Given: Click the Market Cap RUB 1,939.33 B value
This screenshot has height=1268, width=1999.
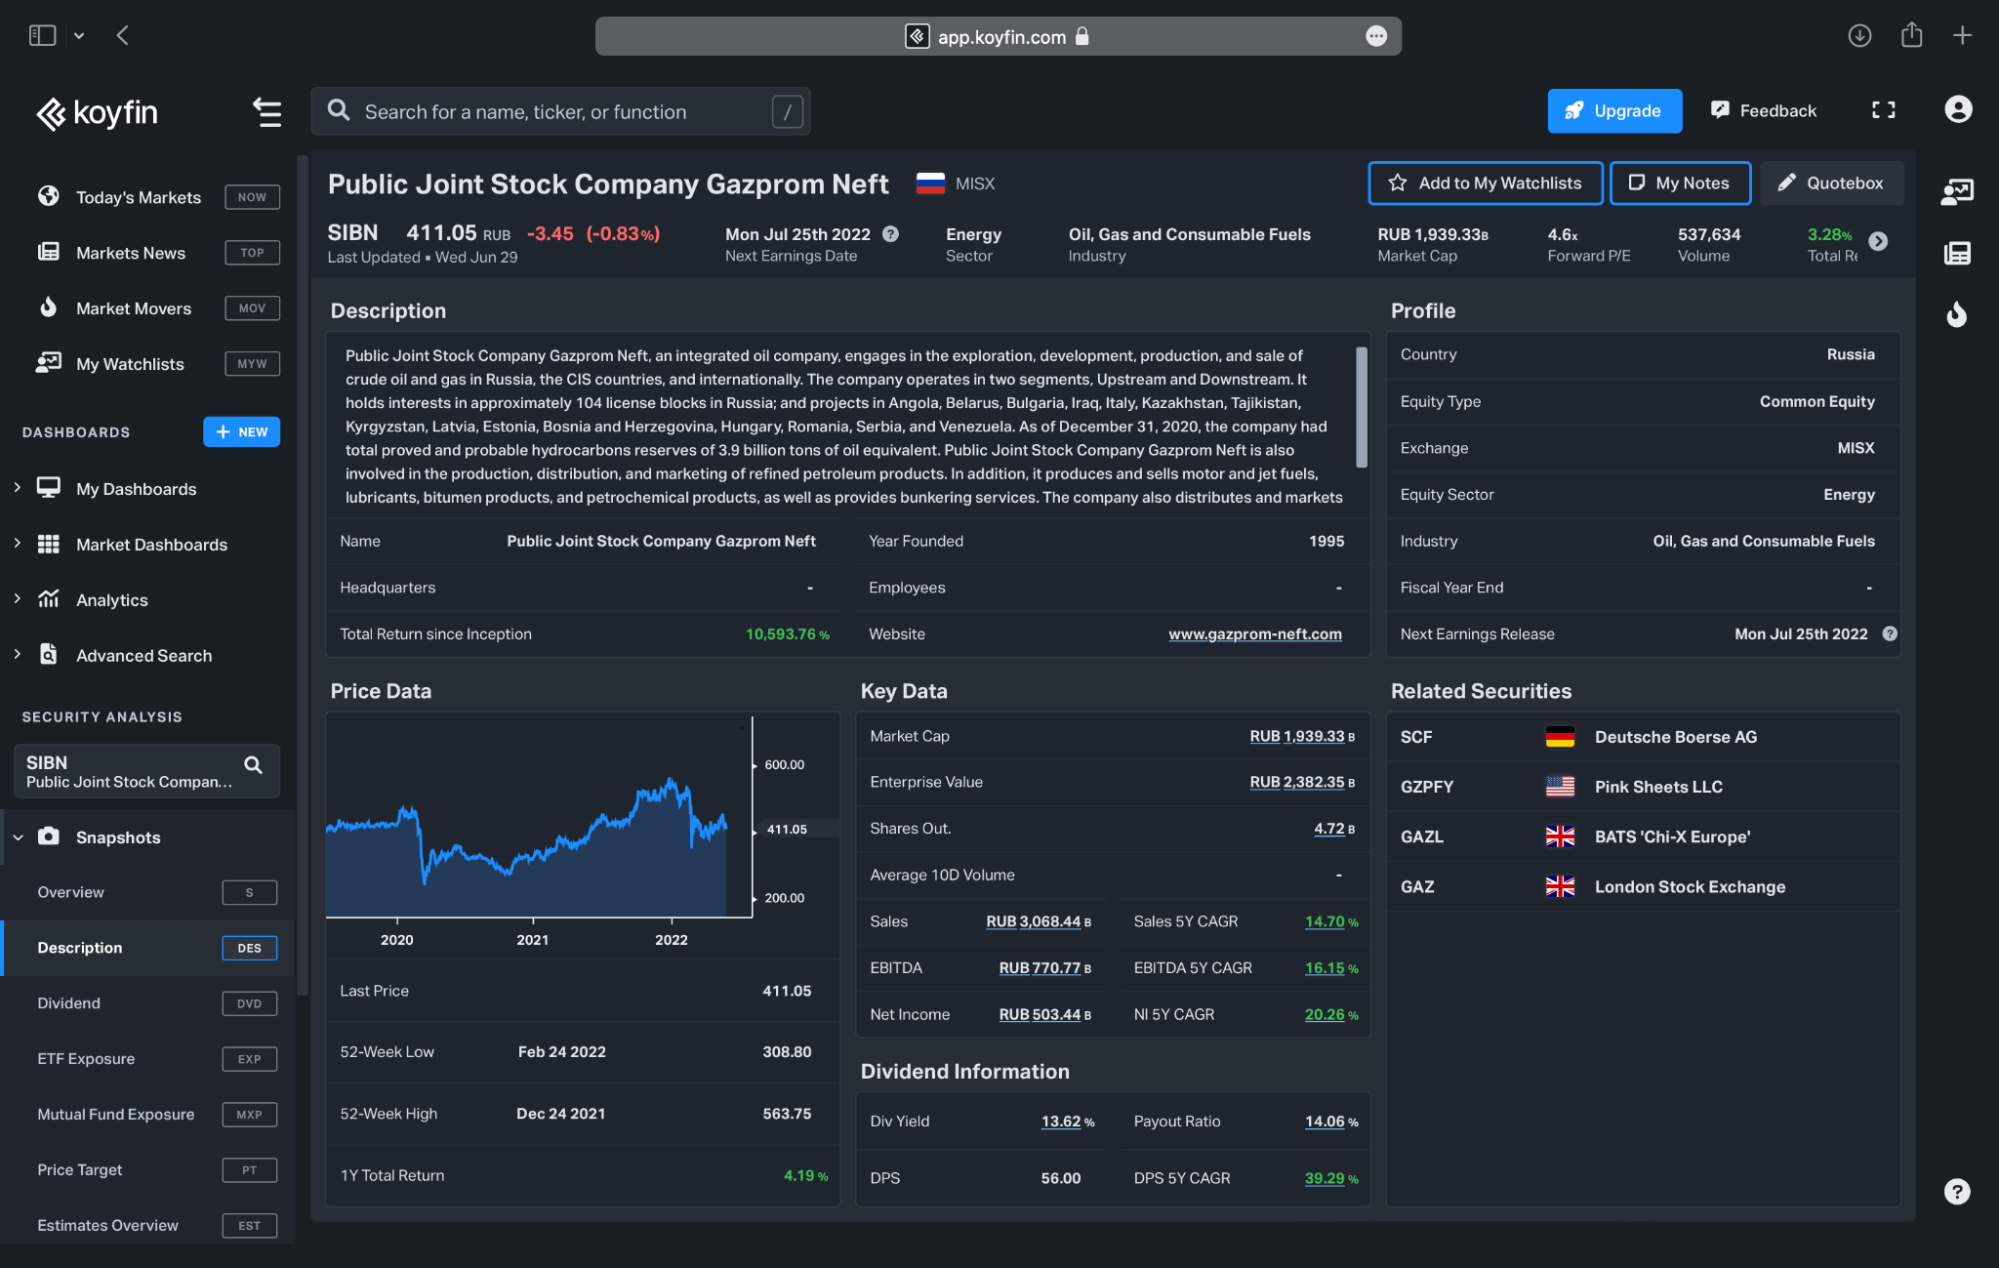Looking at the screenshot, I should click(x=1301, y=736).
